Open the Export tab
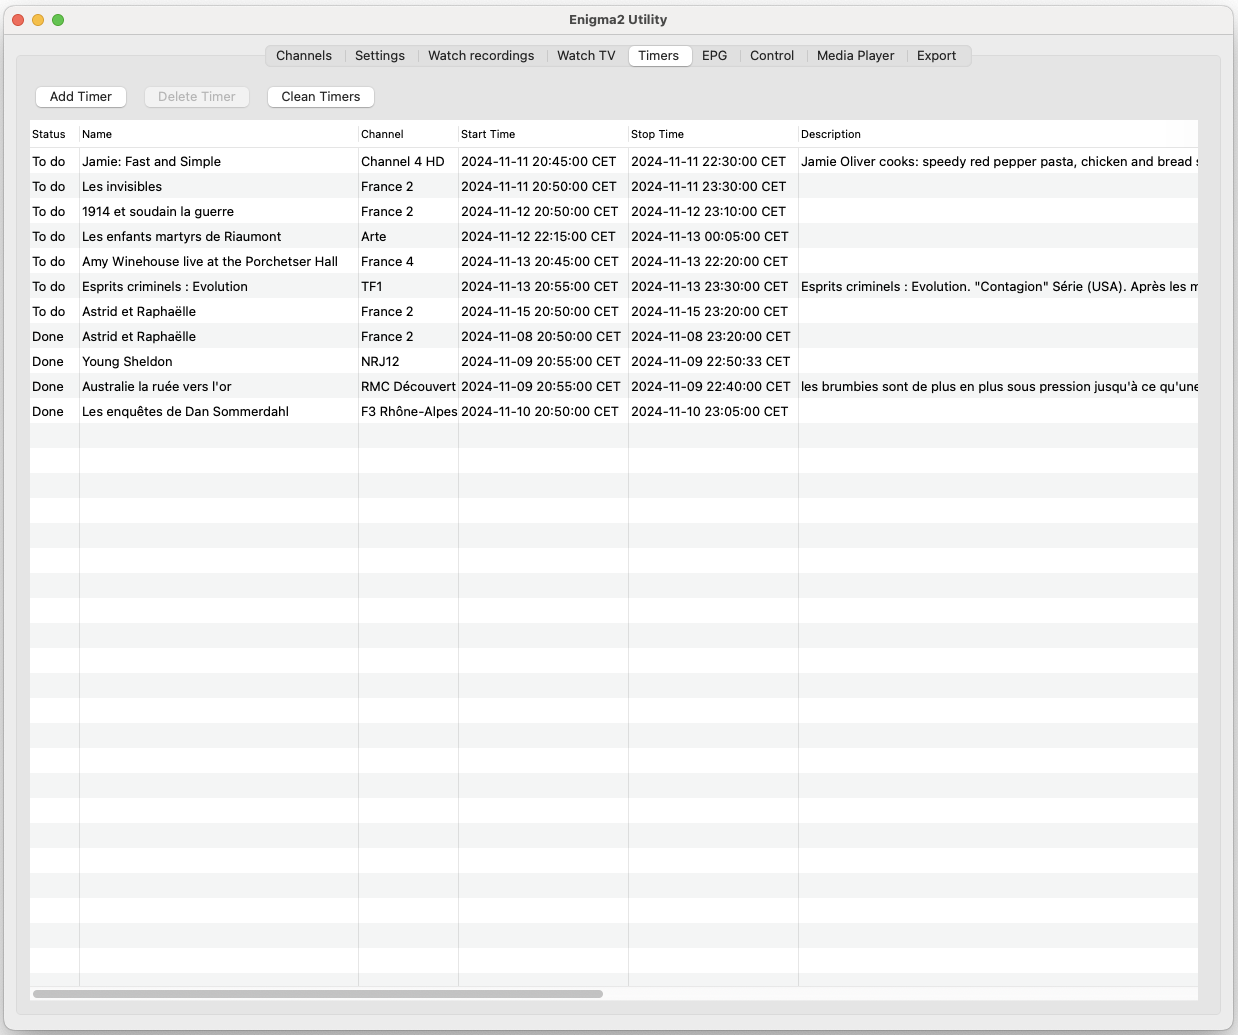The width and height of the screenshot is (1238, 1035). click(x=937, y=56)
